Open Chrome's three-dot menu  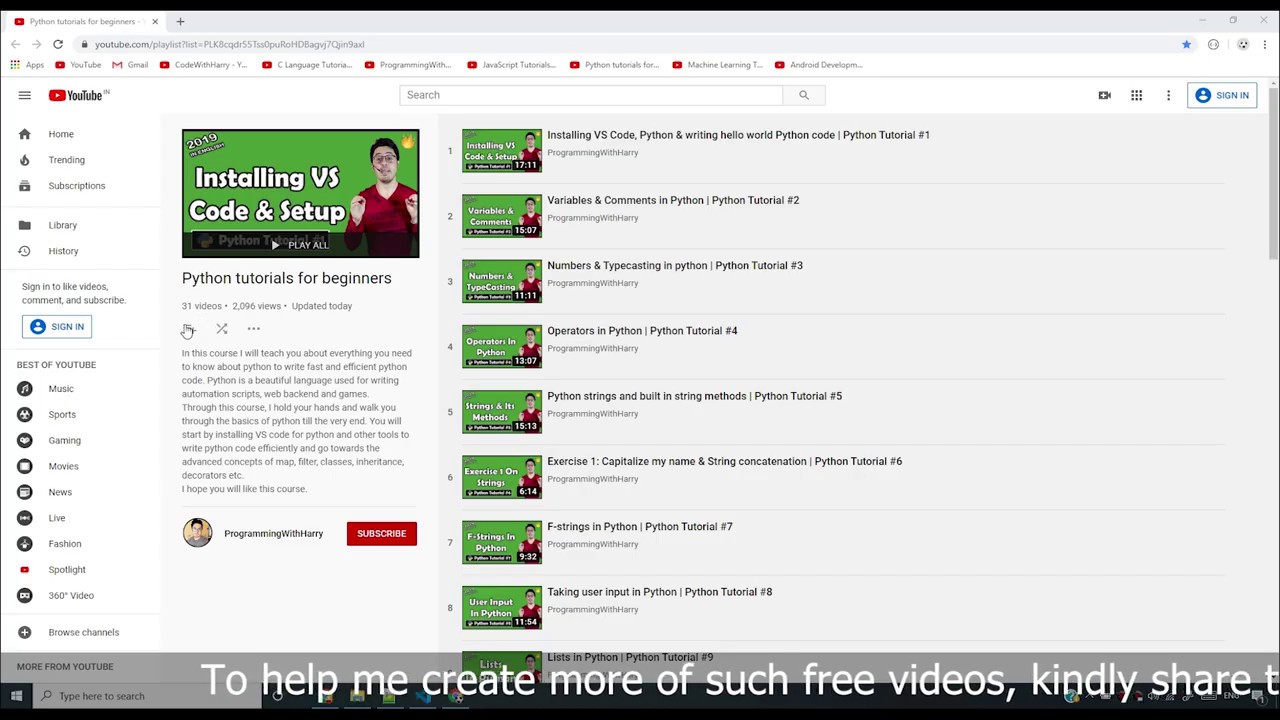coord(1264,44)
